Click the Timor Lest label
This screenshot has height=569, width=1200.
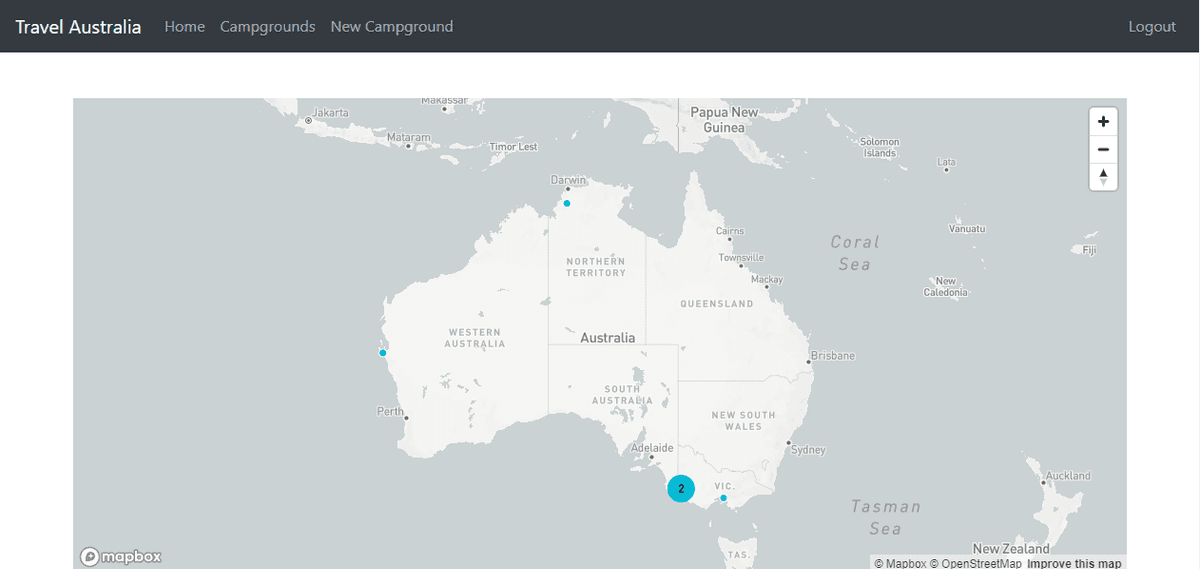click(513, 147)
